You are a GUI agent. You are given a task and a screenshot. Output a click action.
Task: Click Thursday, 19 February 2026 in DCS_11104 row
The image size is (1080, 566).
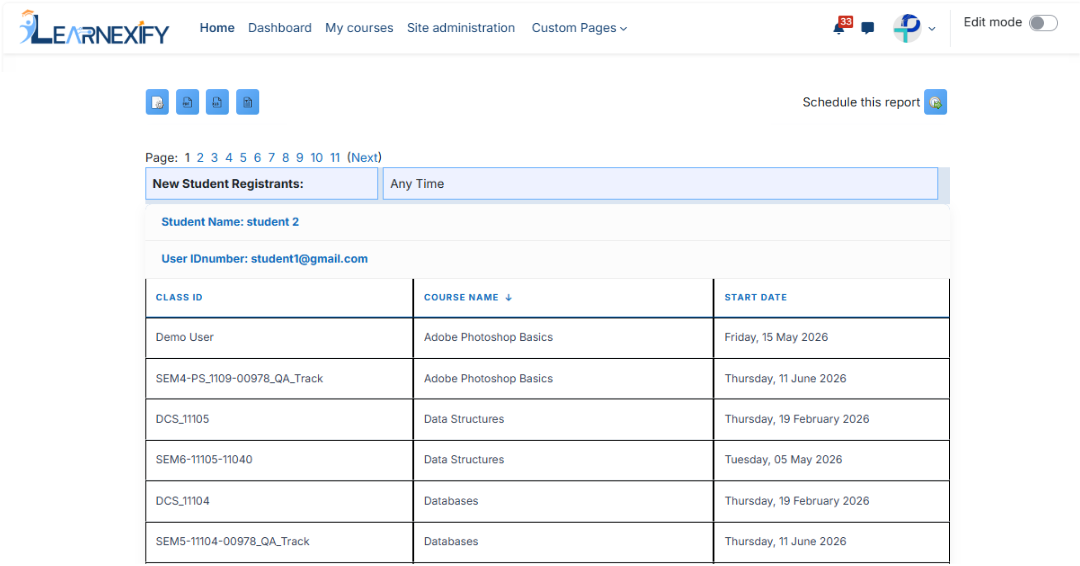coord(797,501)
